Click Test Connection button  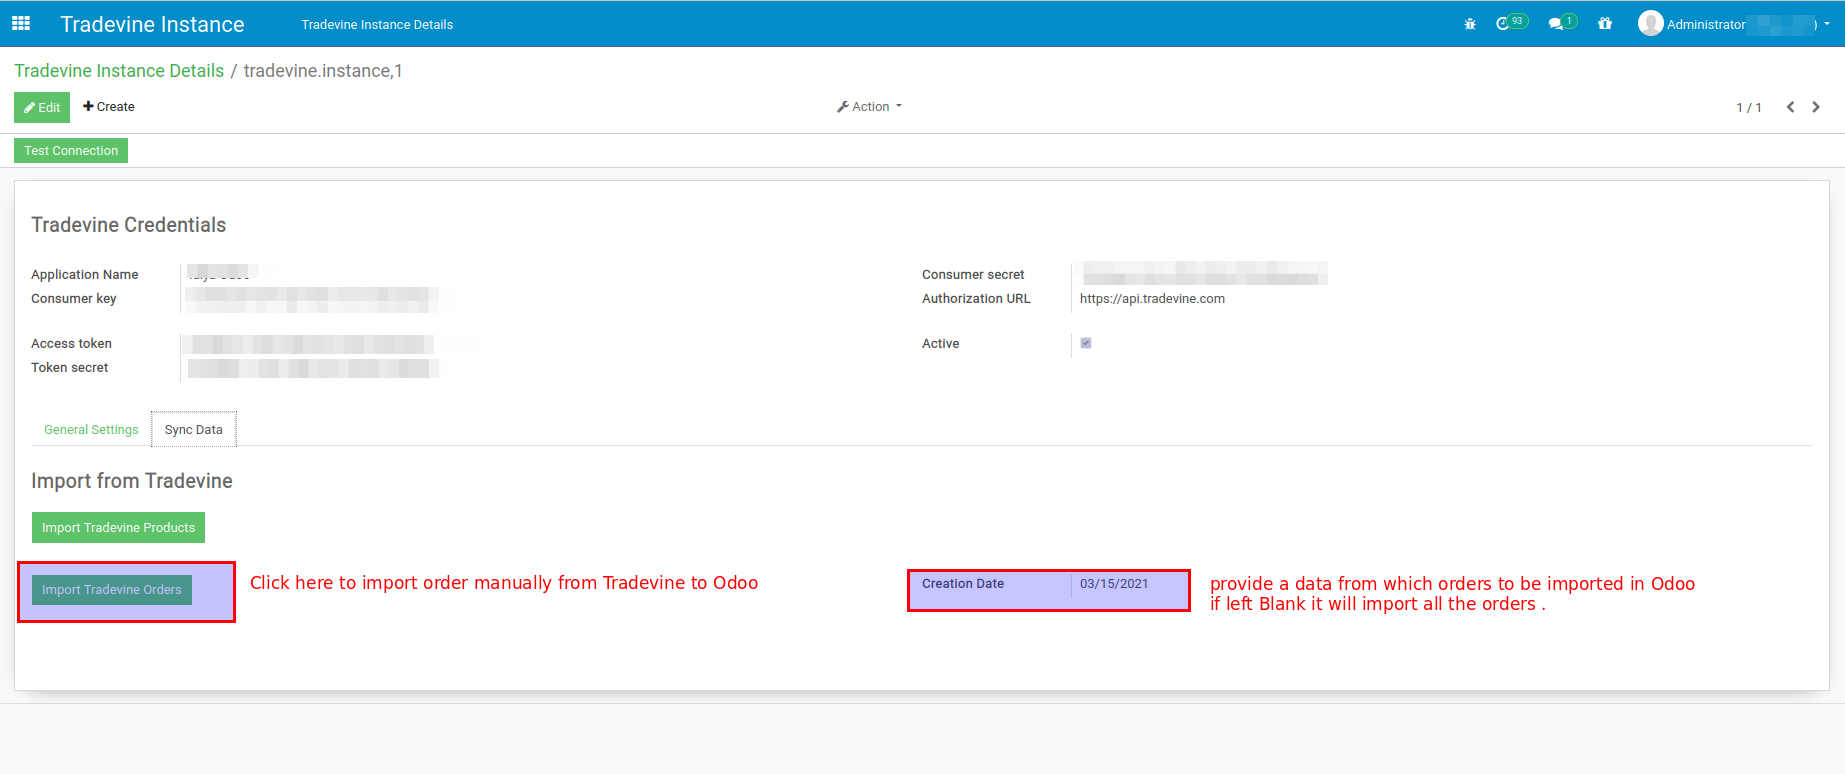tap(71, 151)
